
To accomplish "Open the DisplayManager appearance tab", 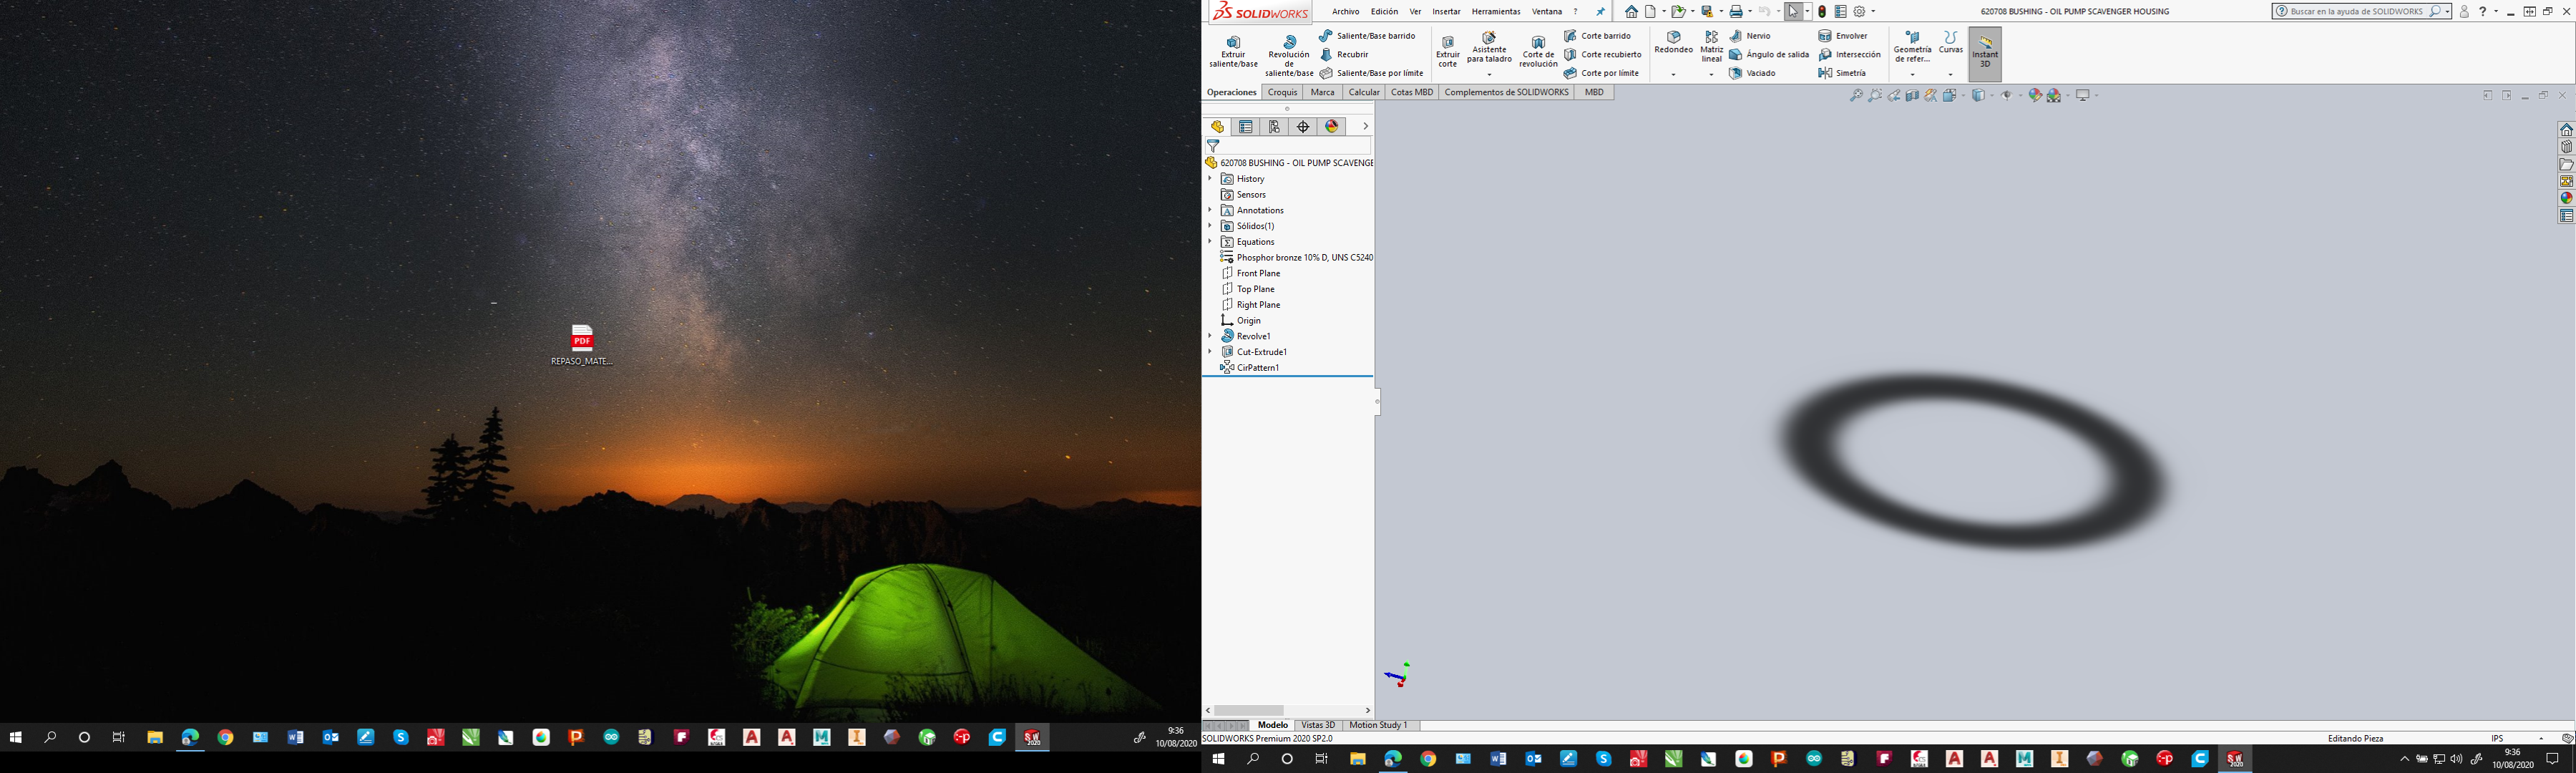I will tap(1332, 127).
